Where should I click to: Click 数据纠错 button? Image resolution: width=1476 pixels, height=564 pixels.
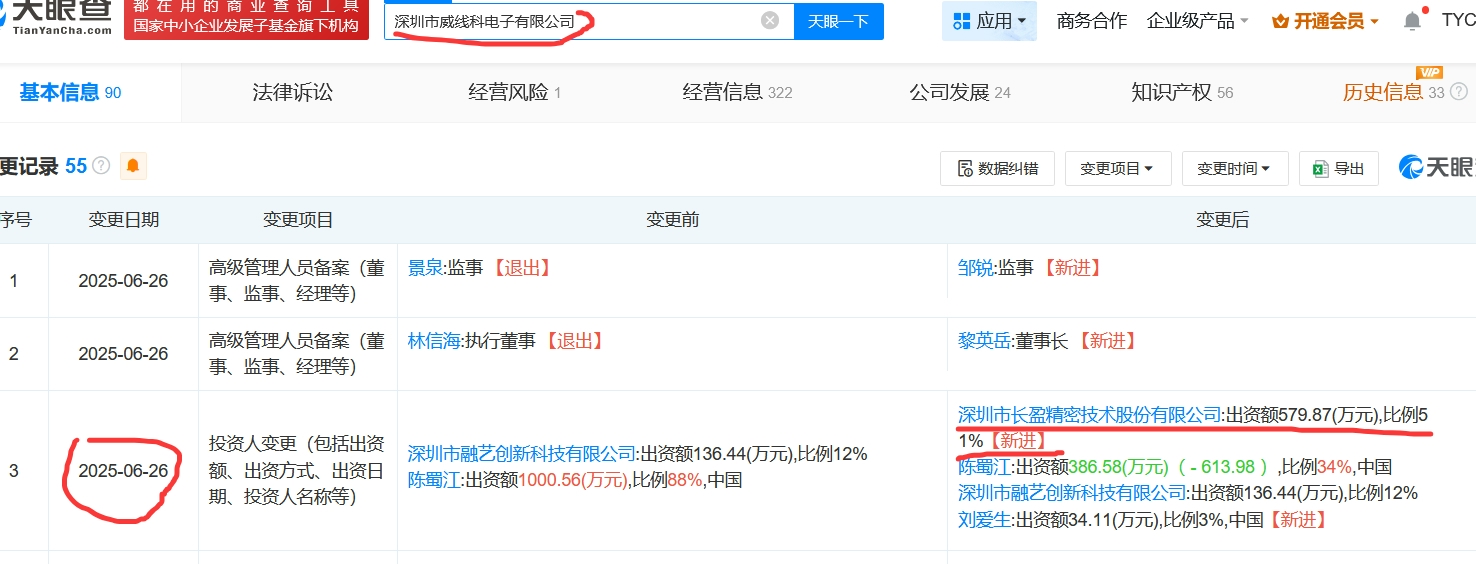click(x=997, y=169)
